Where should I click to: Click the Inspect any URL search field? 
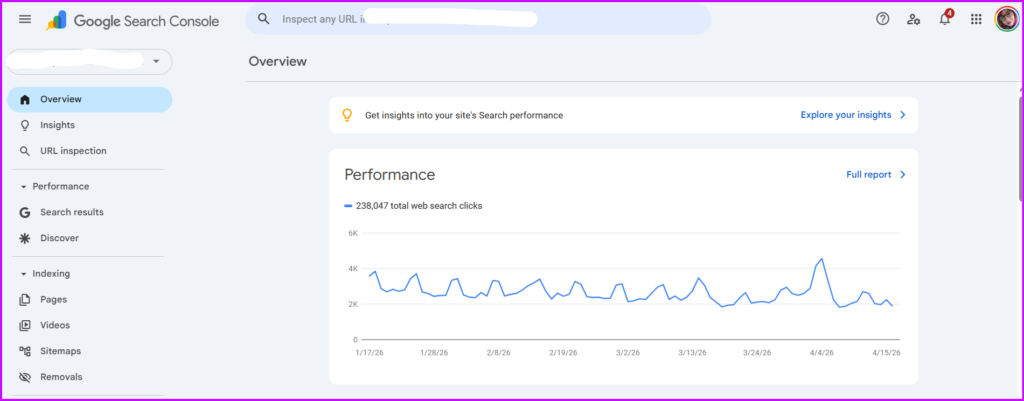coord(480,19)
